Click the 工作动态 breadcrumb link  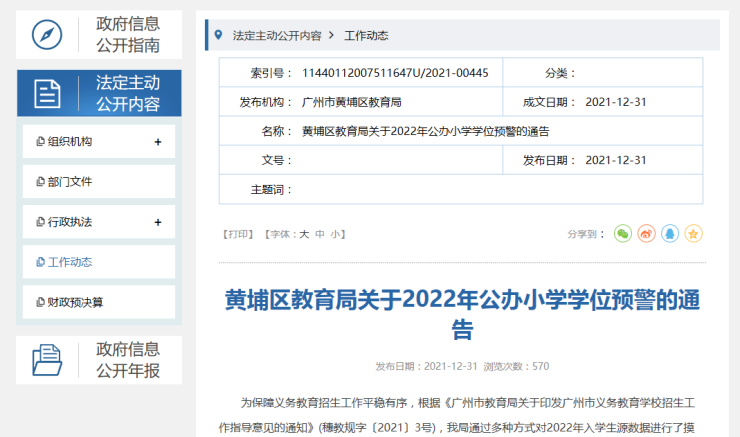click(x=366, y=35)
